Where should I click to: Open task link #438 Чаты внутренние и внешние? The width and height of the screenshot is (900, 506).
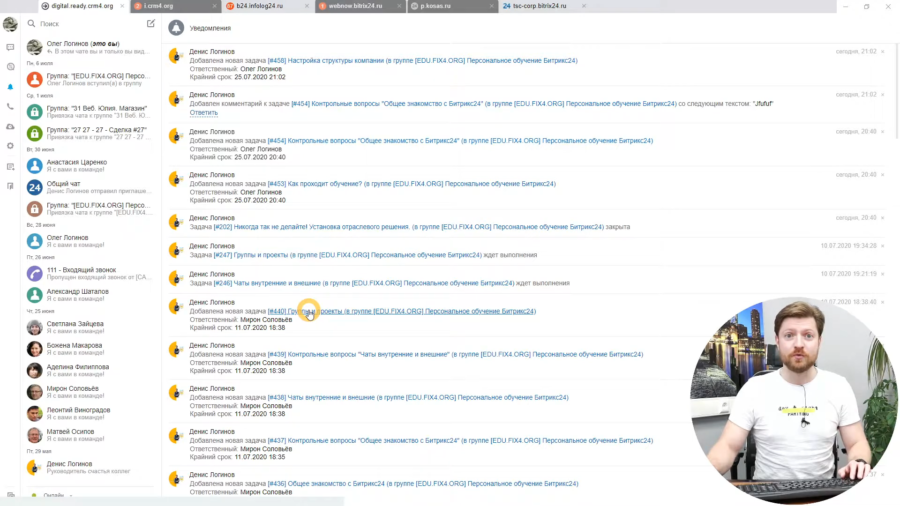click(x=418, y=397)
